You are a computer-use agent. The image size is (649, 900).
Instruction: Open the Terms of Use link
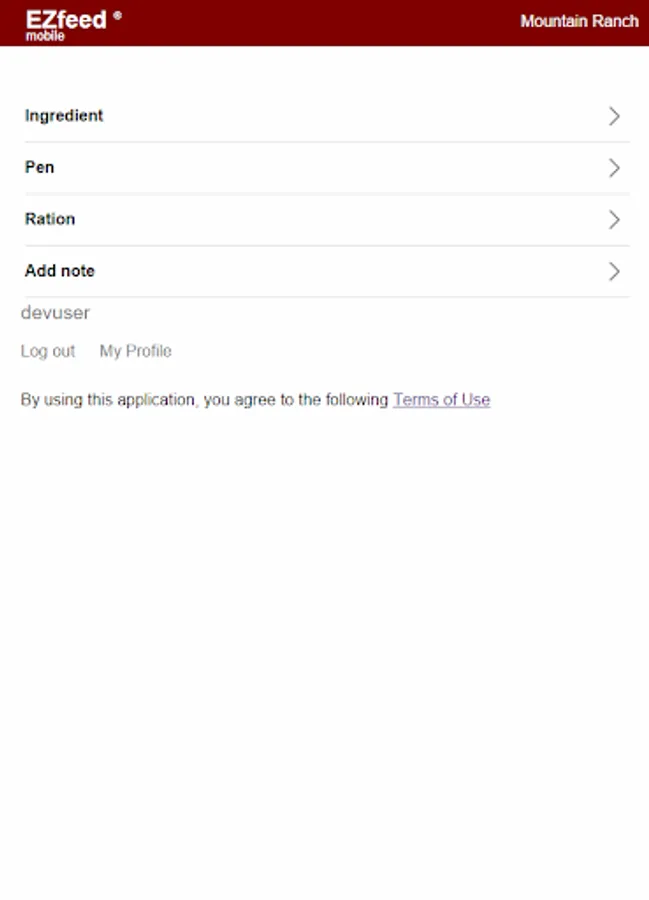[441, 400]
